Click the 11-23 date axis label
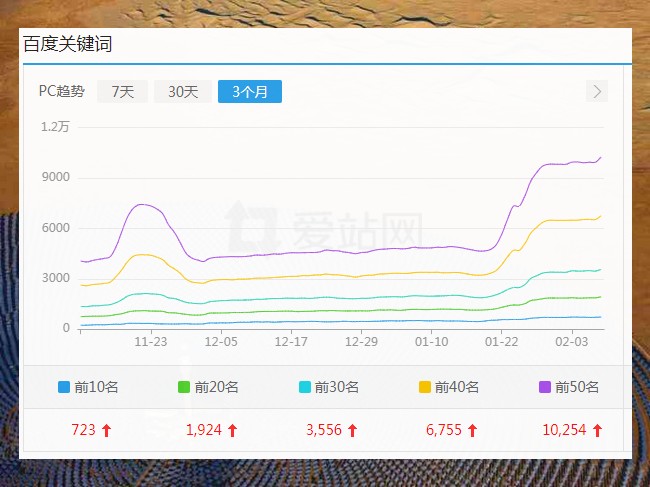Viewport: 650px width, 487px height. [151, 342]
